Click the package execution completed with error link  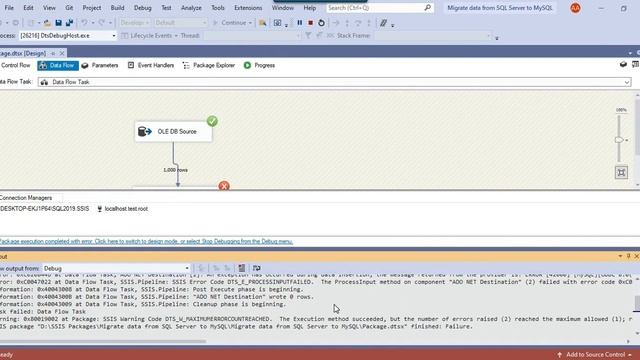click(146, 242)
